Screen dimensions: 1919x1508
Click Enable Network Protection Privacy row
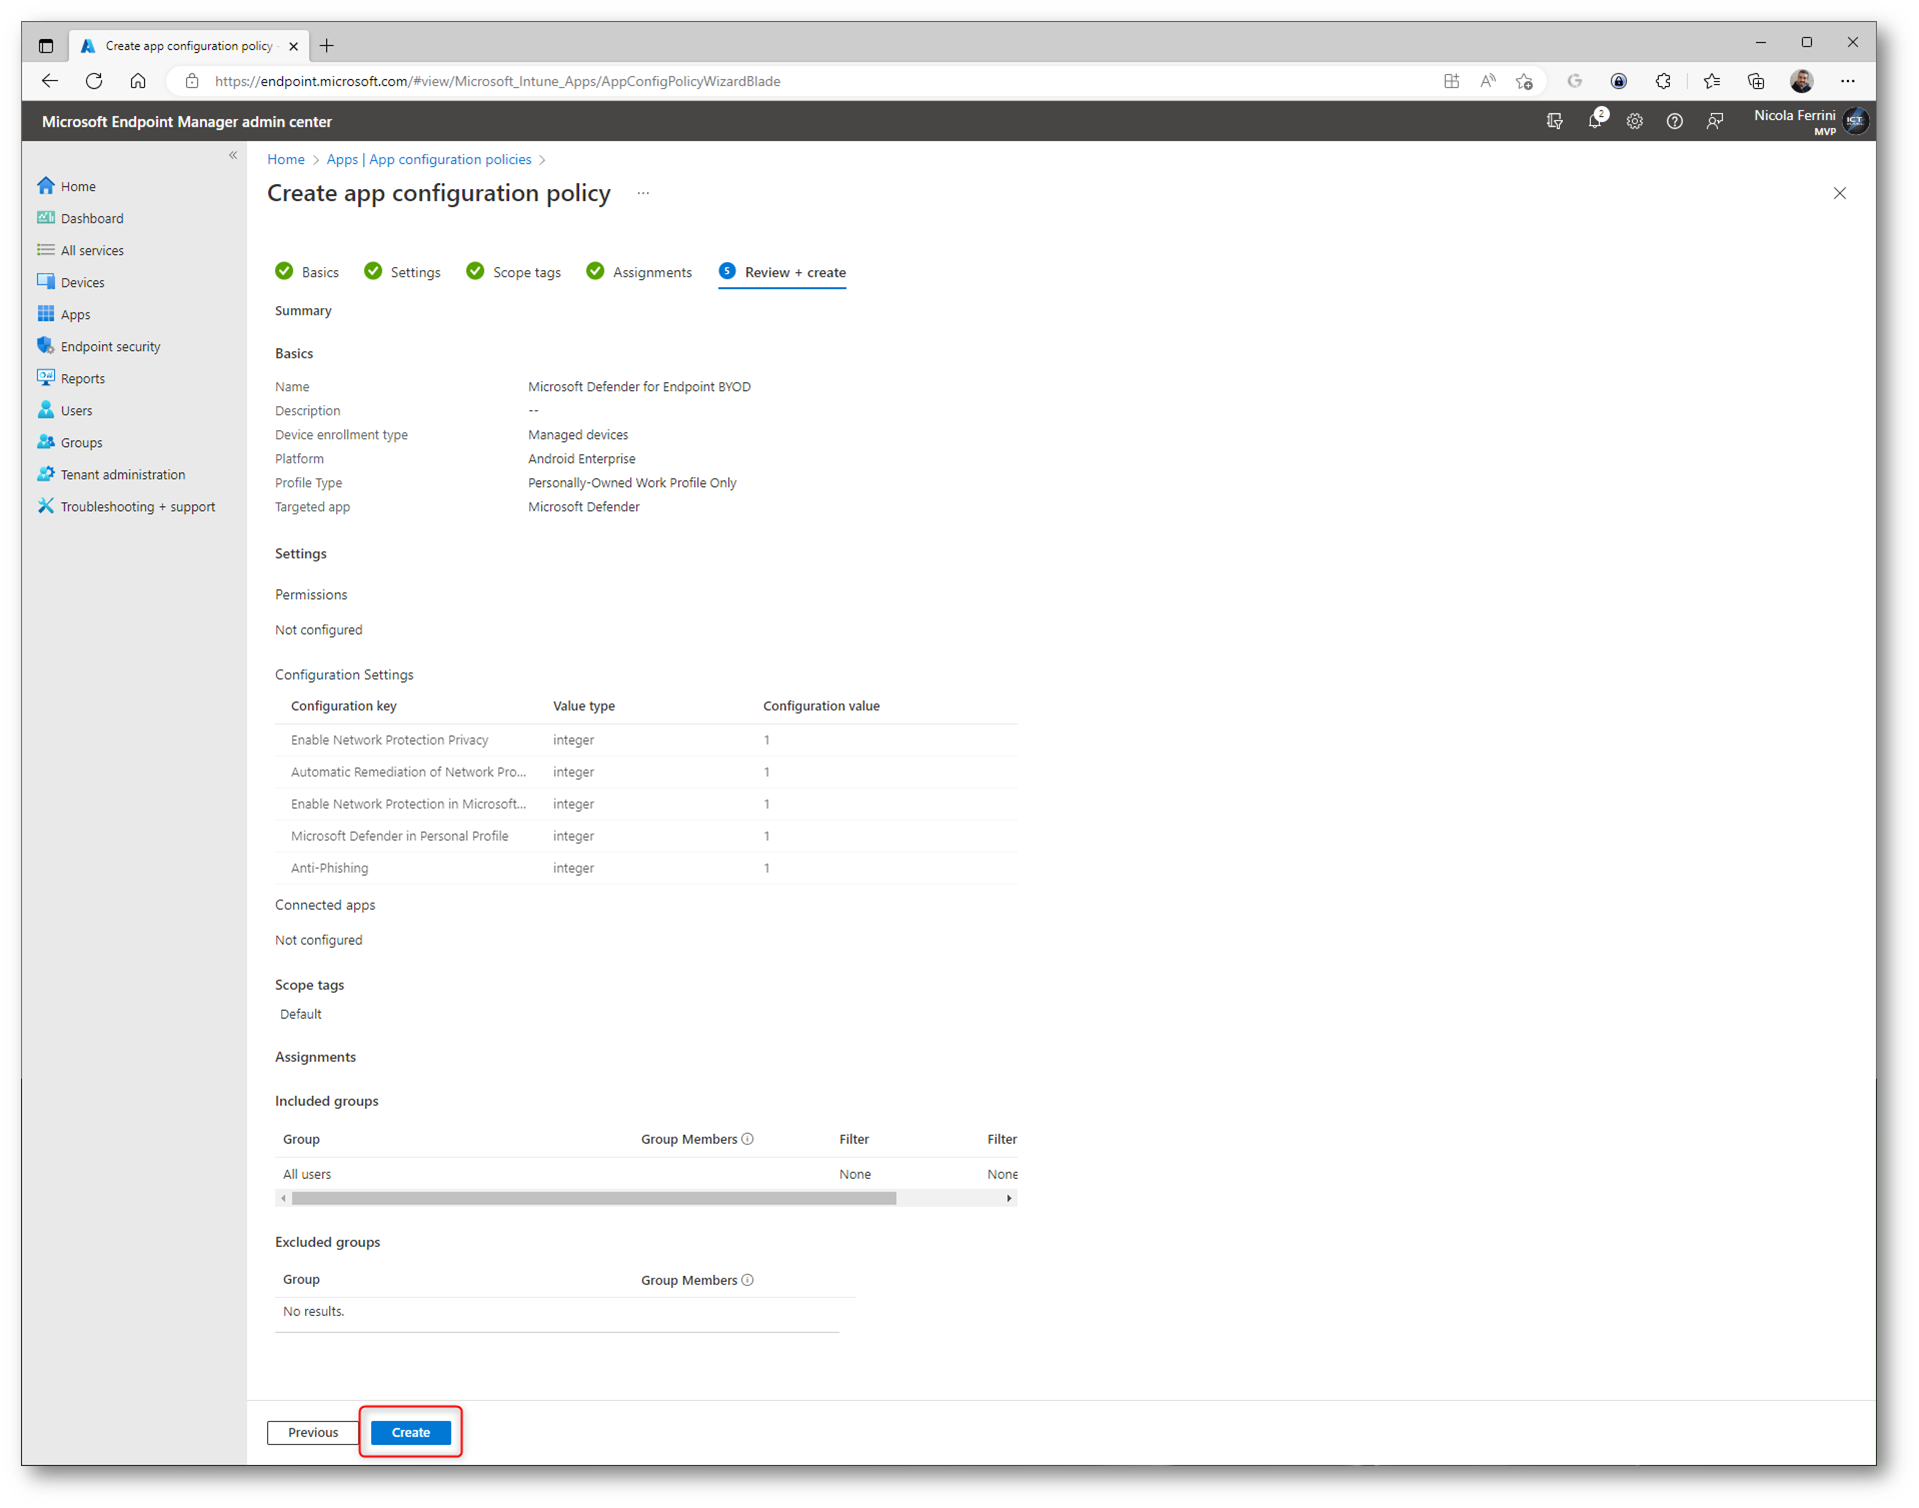click(646, 740)
